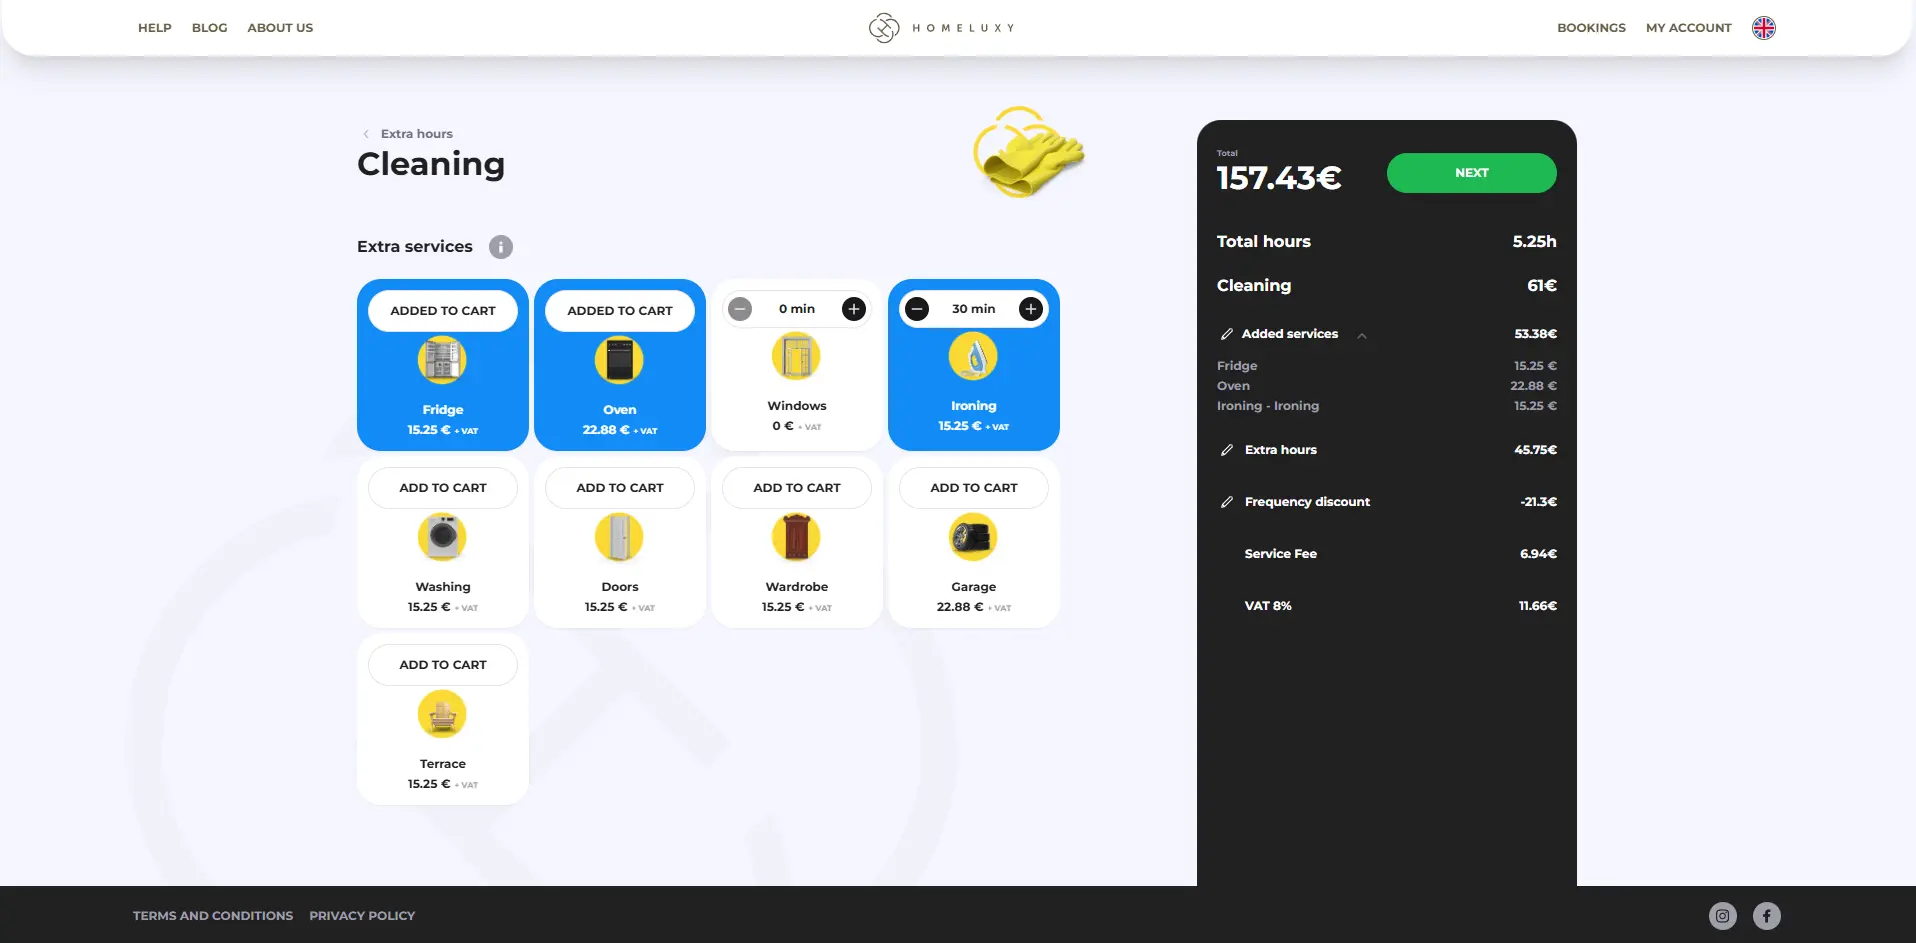Click the Washing machine icon
Image resolution: width=1916 pixels, height=943 pixels.
point(442,537)
